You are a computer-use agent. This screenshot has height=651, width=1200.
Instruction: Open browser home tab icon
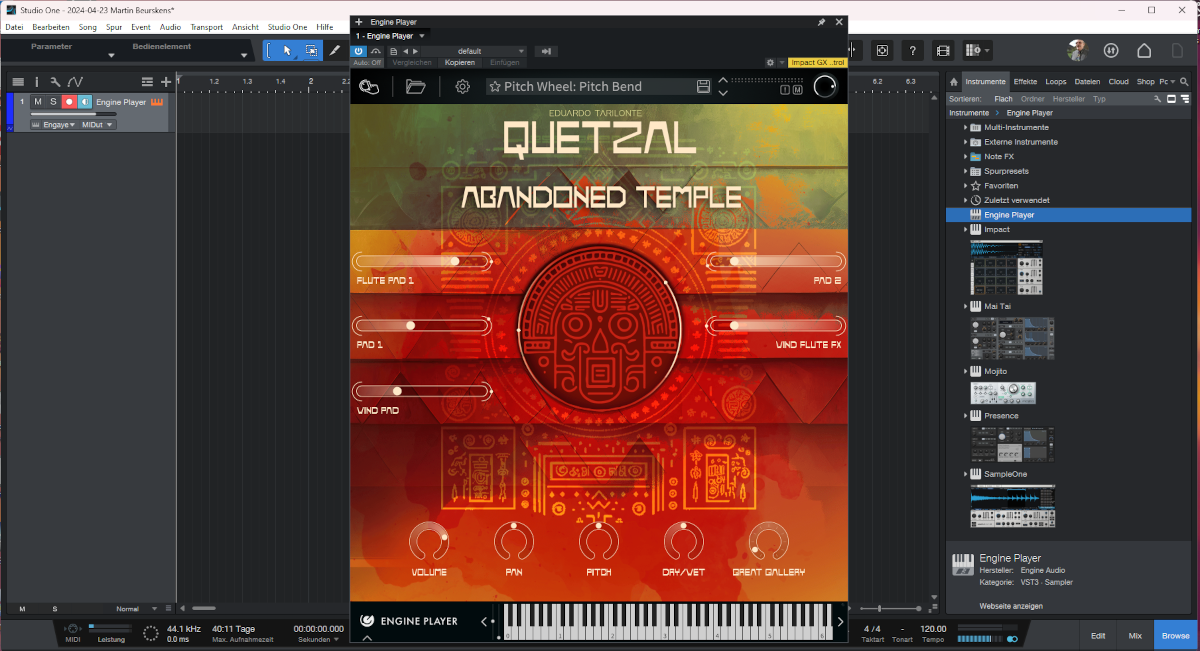point(954,82)
